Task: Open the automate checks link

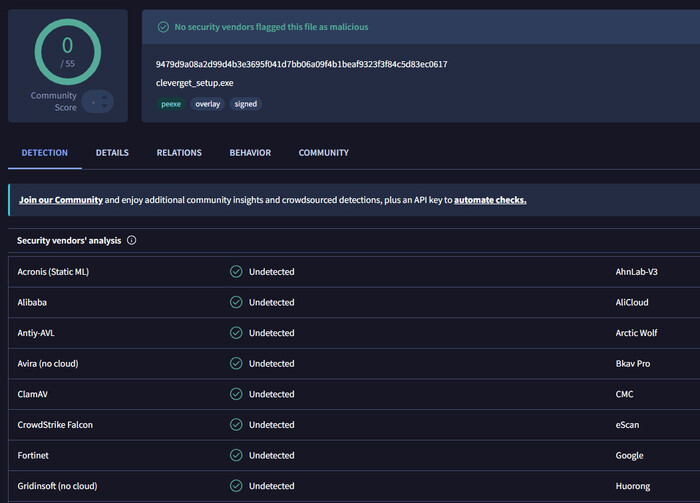Action: tap(490, 200)
